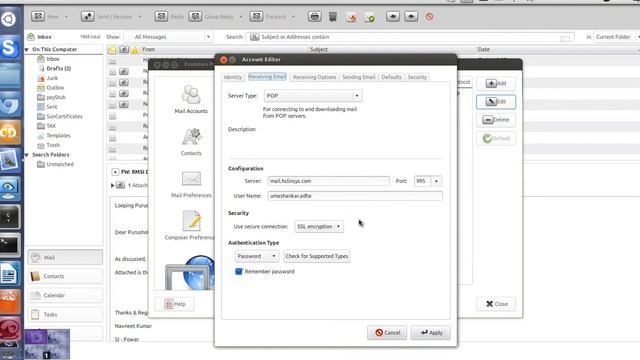Image resolution: width=640 pixels, height=360 pixels.
Task: Click Check for Supported Types button
Action: coord(317,256)
